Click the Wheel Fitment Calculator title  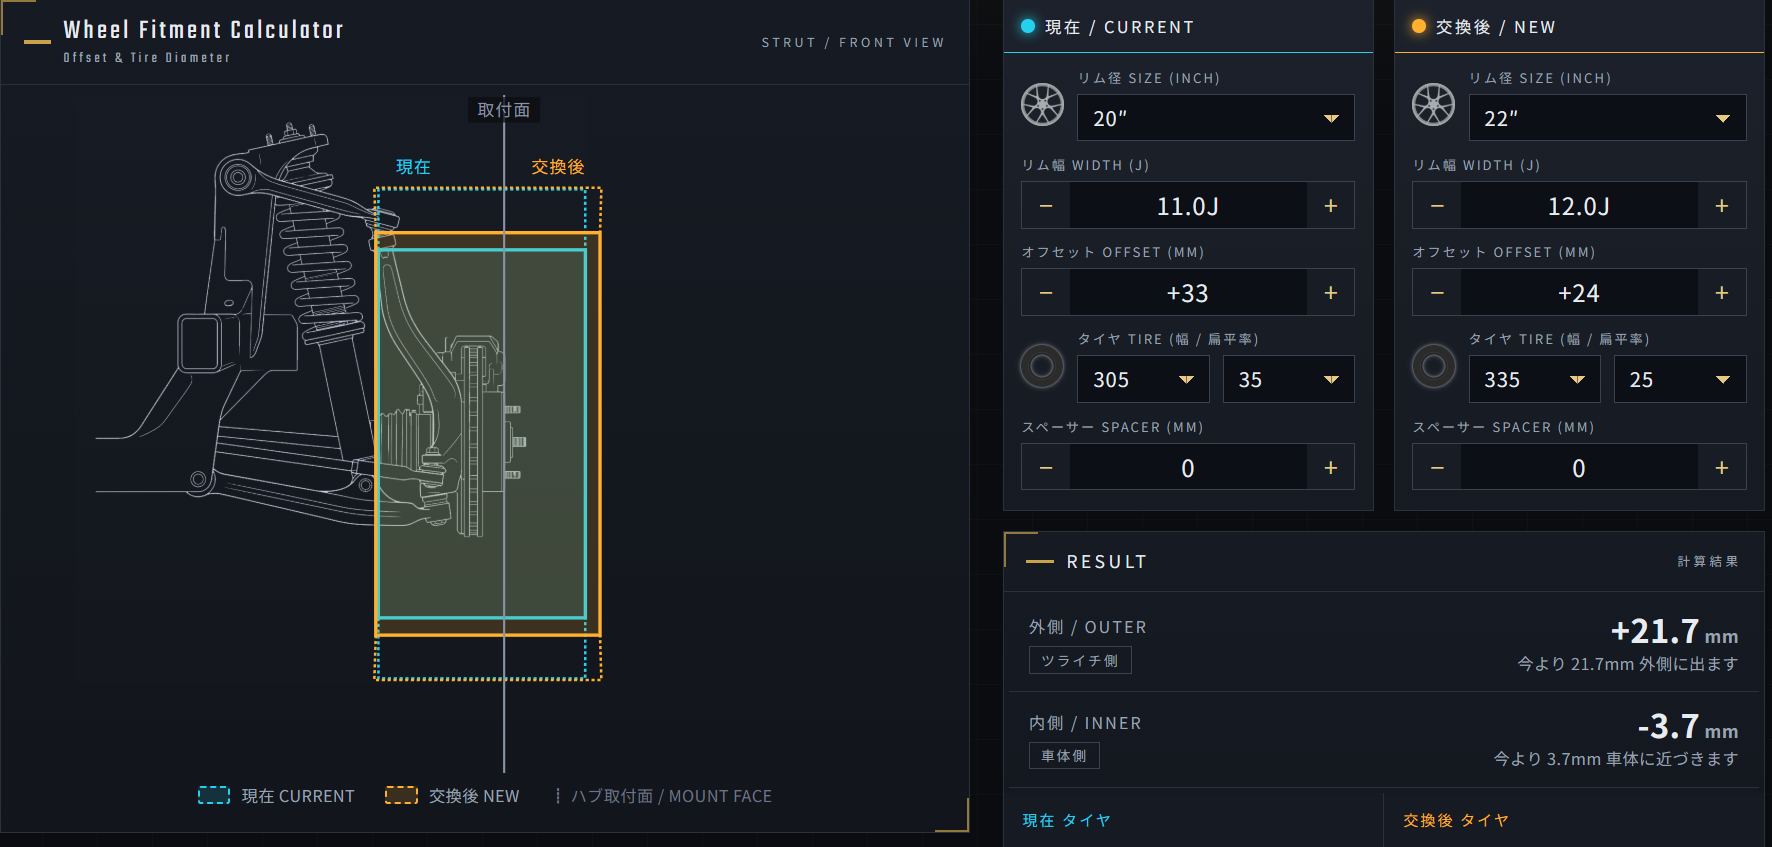(204, 30)
